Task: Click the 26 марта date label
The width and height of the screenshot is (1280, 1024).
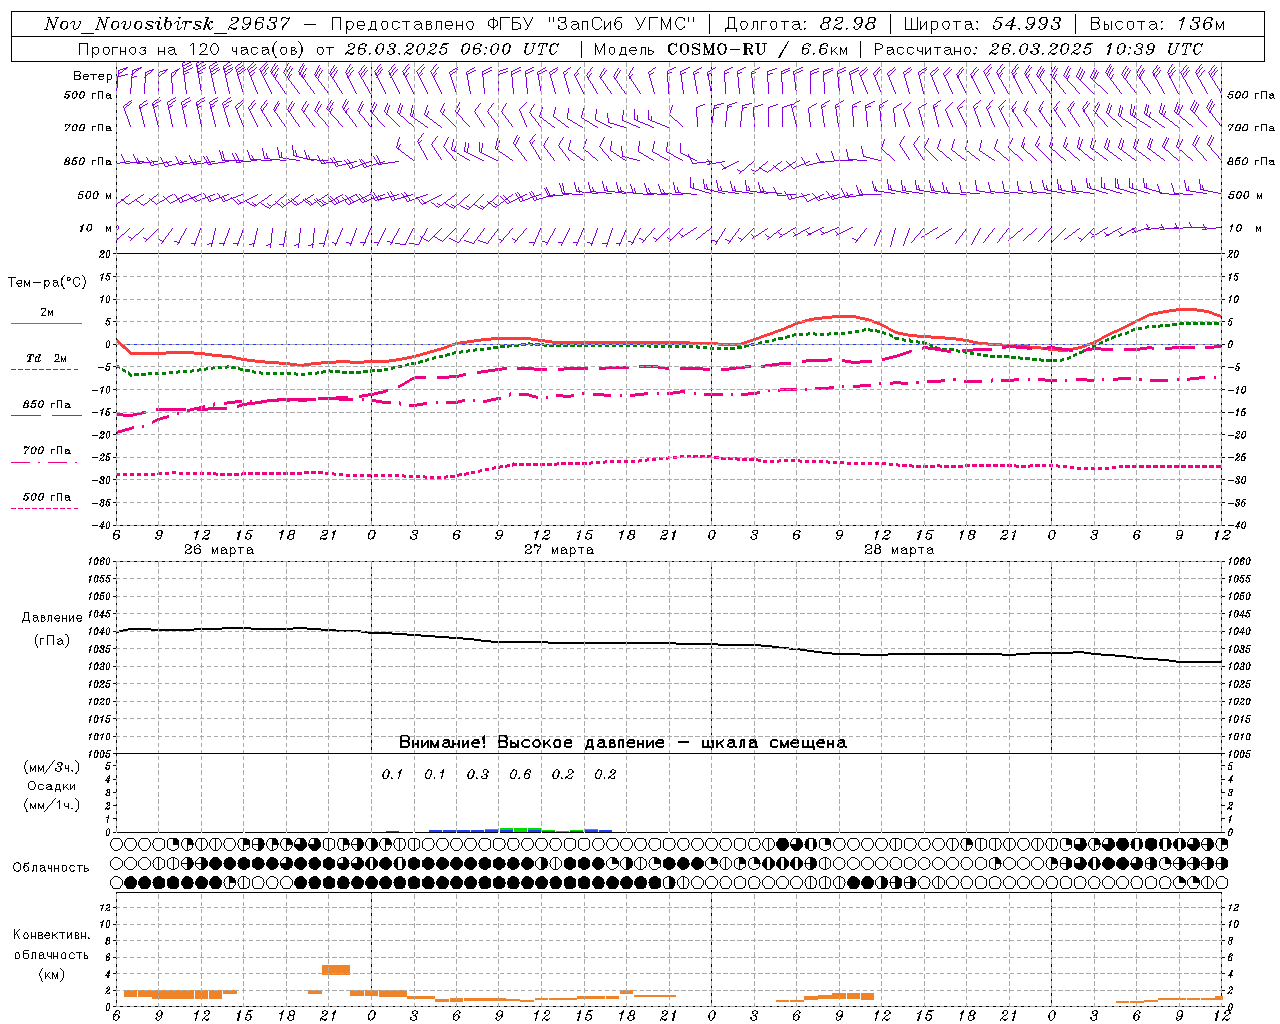Action: click(219, 550)
